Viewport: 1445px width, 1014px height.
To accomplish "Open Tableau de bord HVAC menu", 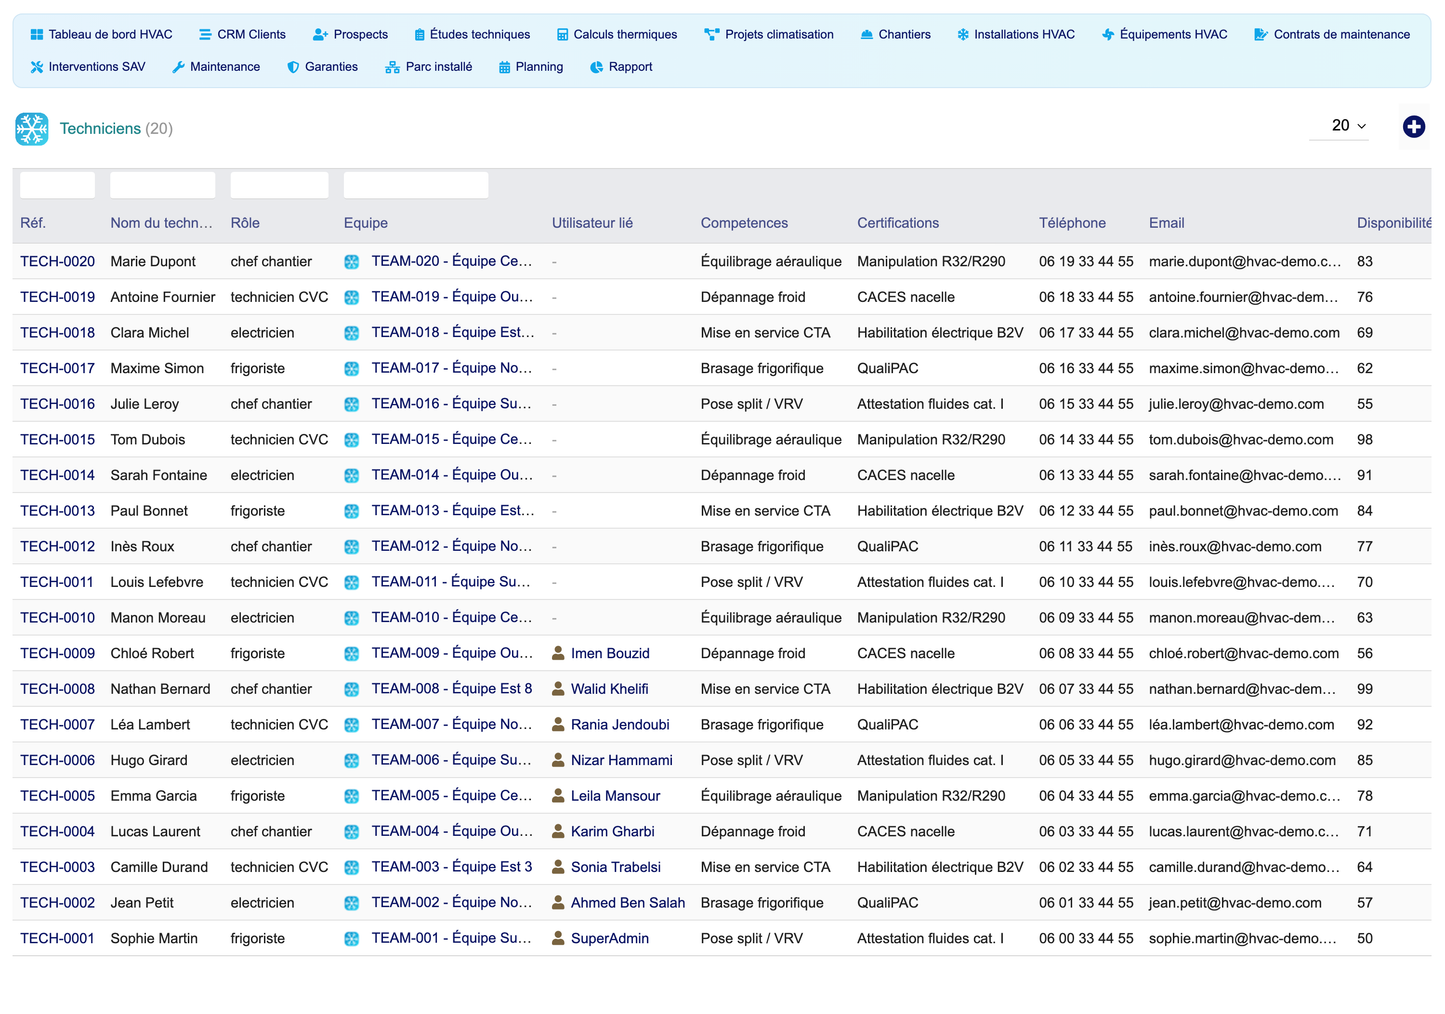I will [101, 34].
